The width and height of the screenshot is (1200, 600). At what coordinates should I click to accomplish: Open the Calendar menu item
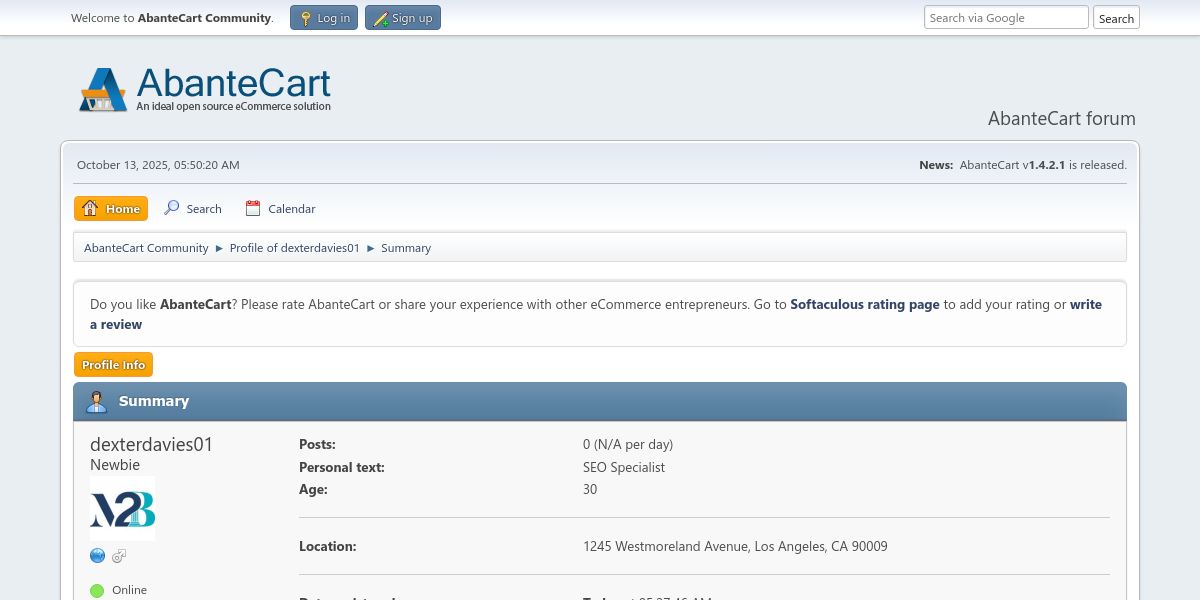(x=280, y=209)
